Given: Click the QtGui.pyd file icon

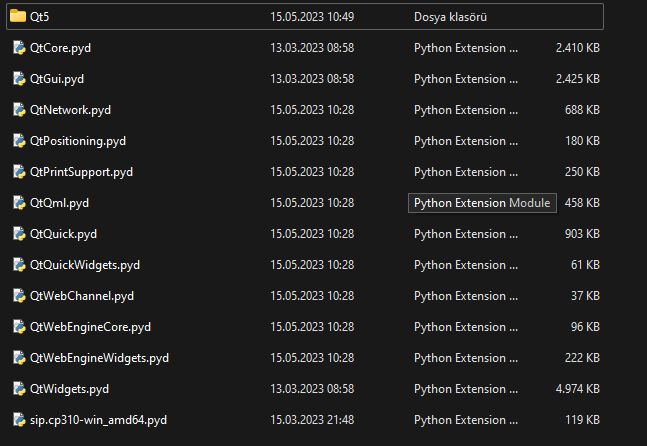Looking at the screenshot, I should (19, 78).
